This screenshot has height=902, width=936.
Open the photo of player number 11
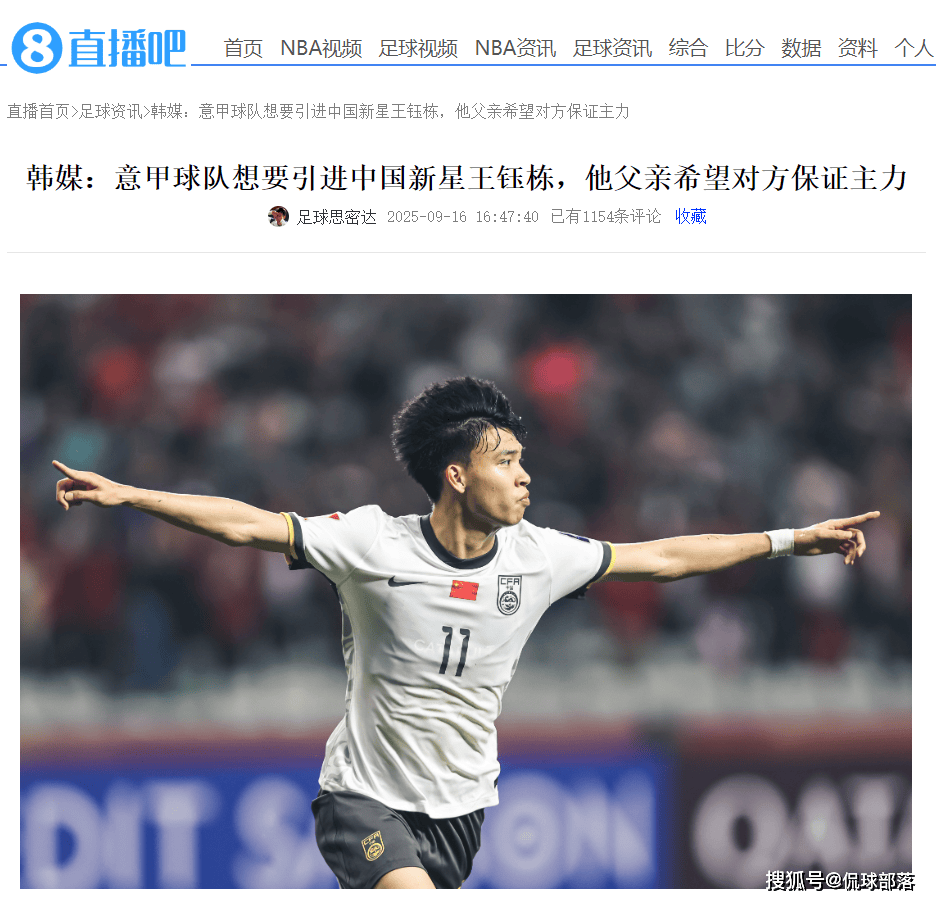[x=466, y=591]
